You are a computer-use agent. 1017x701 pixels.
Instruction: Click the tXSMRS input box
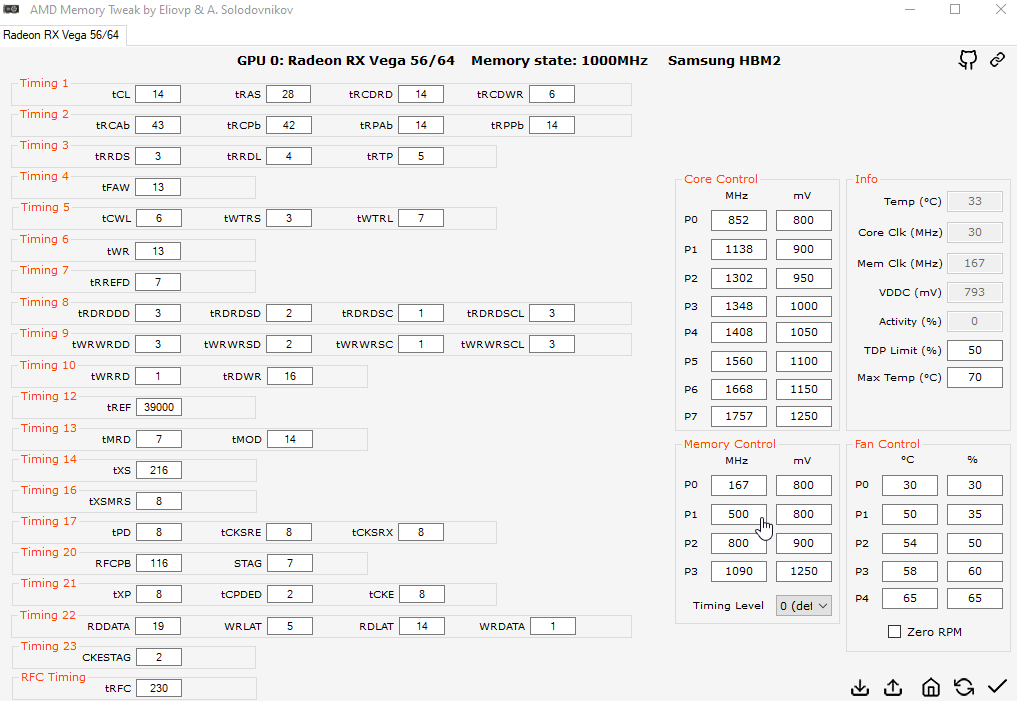[159, 501]
